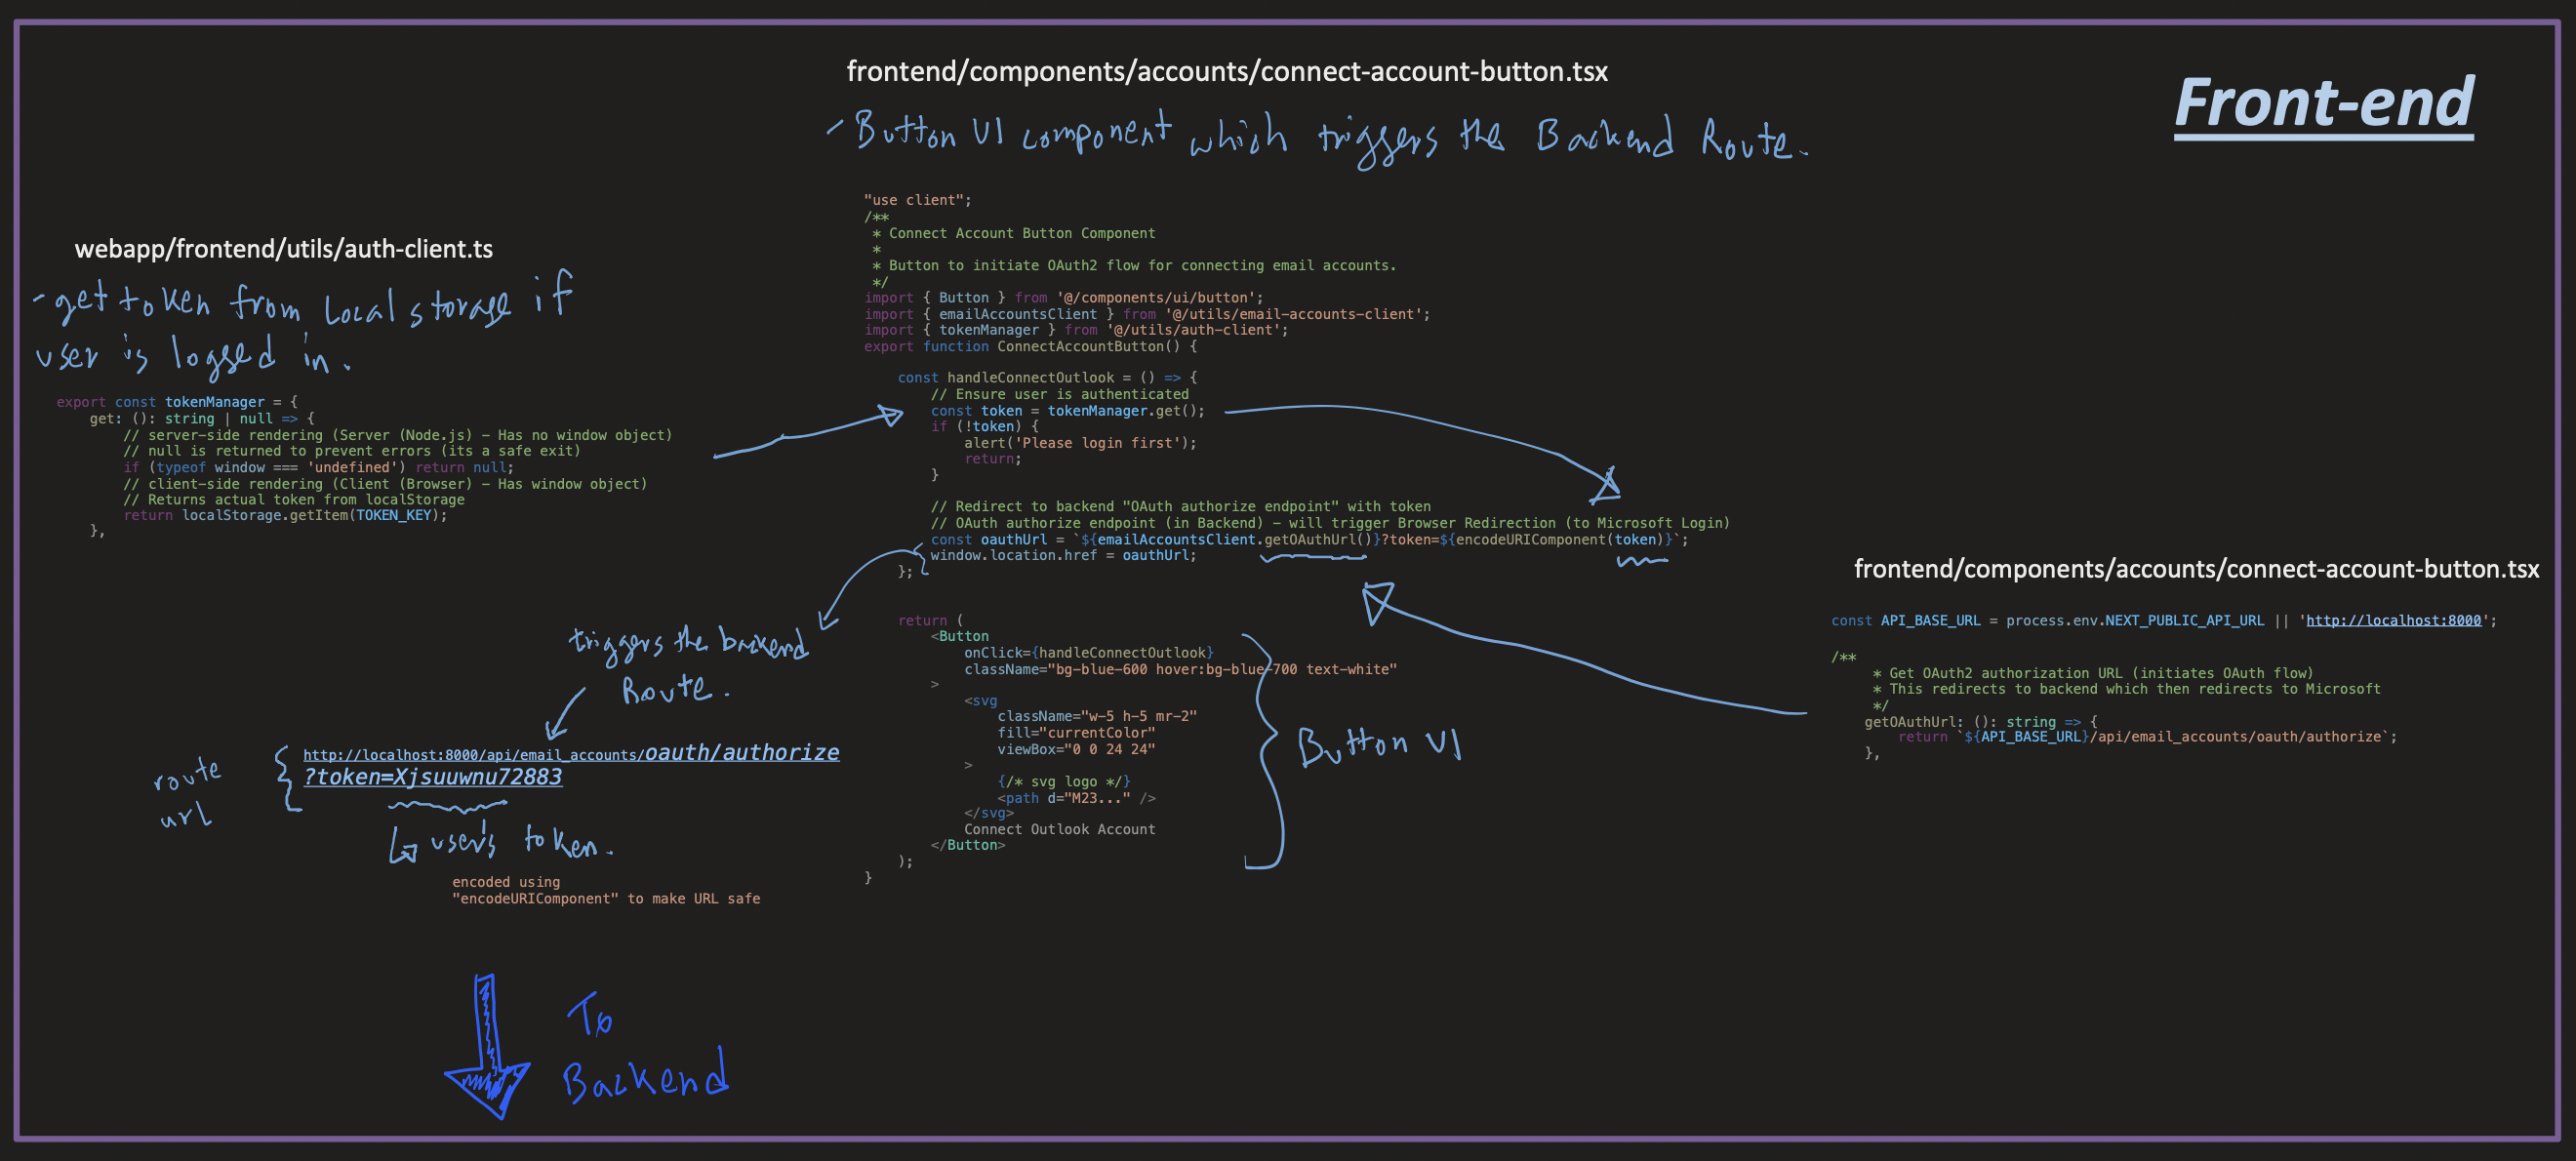Click the large blue downward arrow
2576x1161 pixels.
tap(487, 1048)
